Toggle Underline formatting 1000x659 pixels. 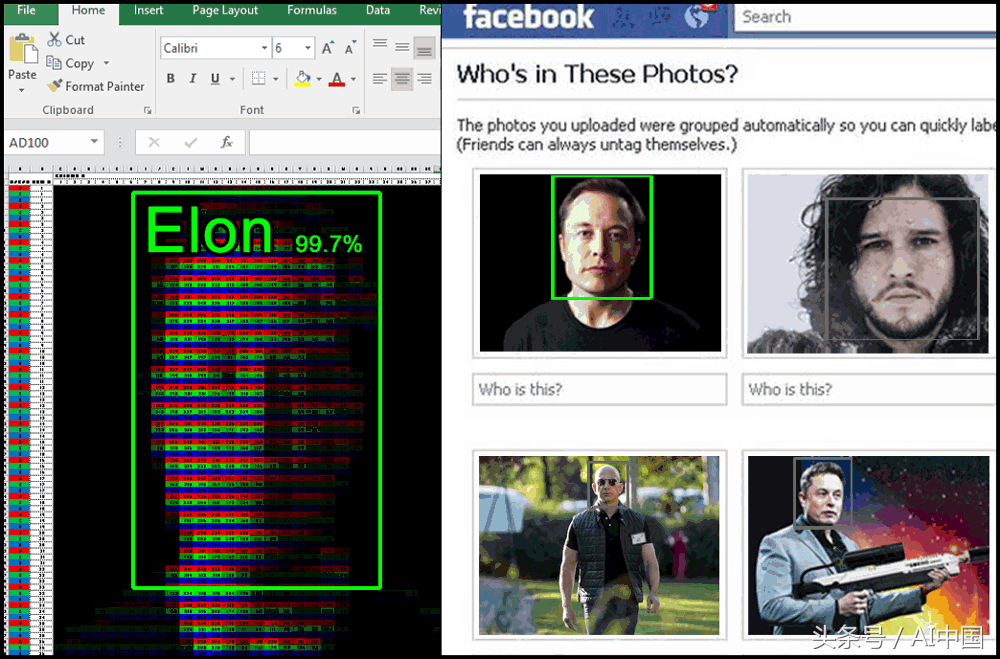(216, 79)
